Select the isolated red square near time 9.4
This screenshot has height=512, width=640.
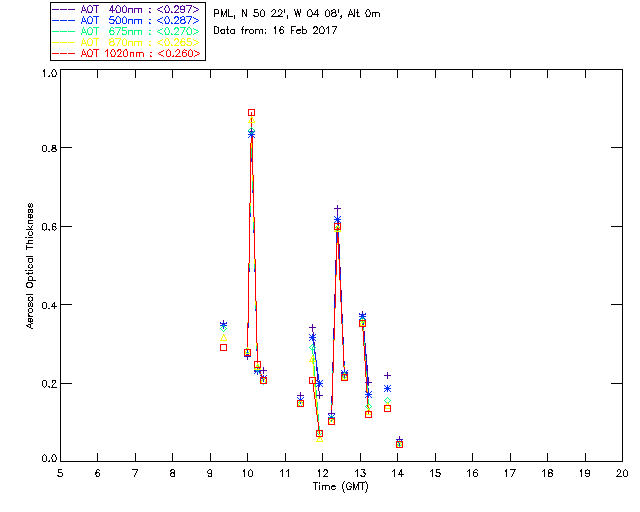click(223, 347)
